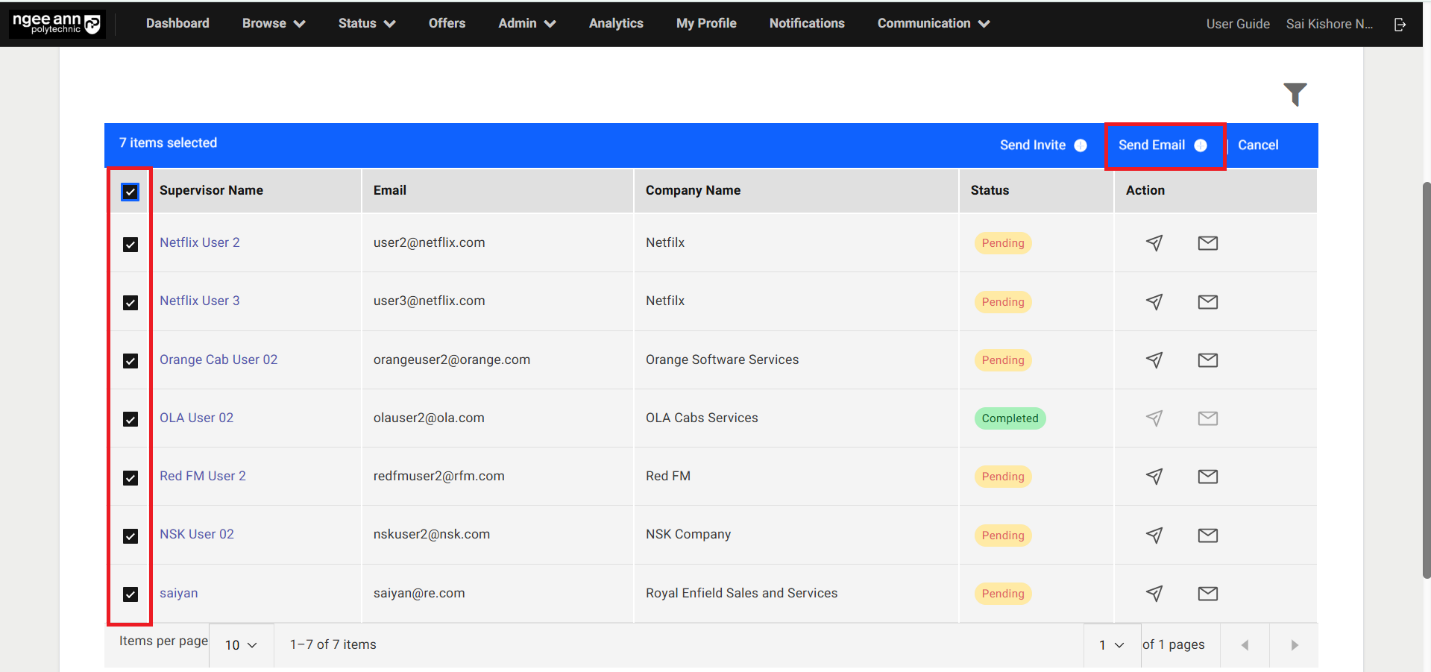
Task: Click email envelope icon for Red FM User 2
Action: 1207,477
